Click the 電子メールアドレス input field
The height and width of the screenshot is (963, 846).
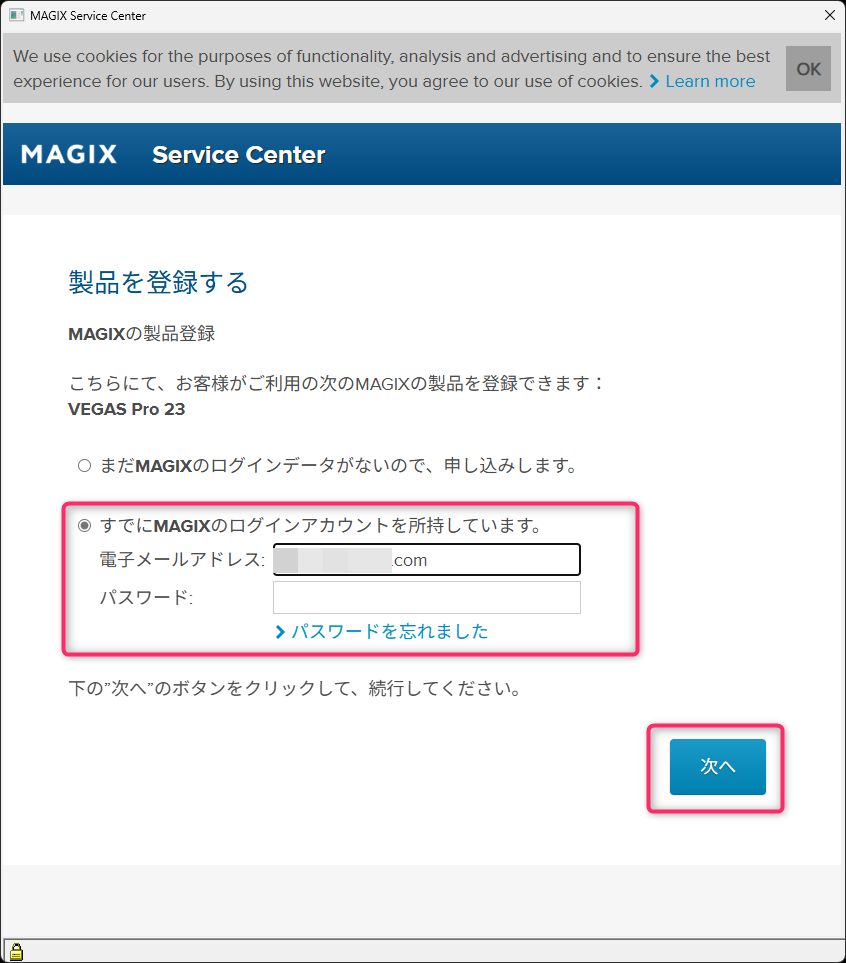pos(426,559)
